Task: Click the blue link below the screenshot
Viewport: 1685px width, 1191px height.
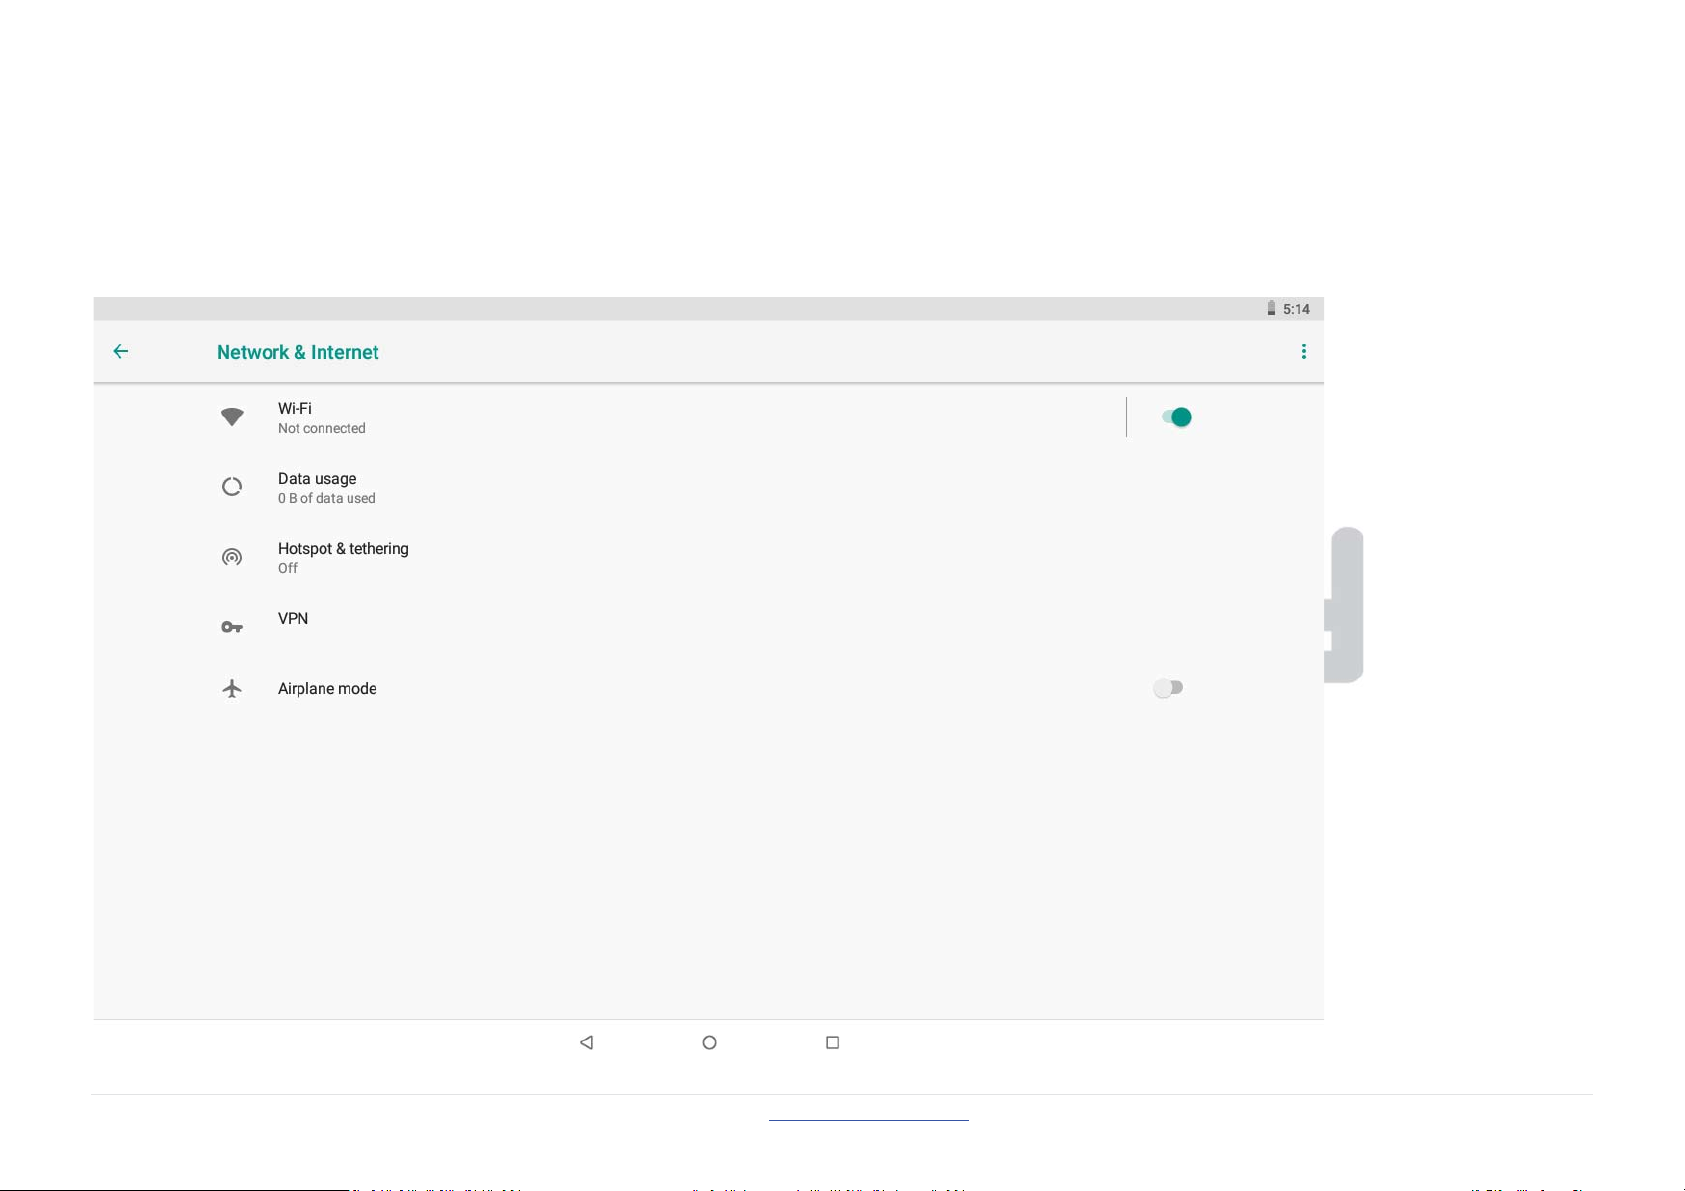Action: point(869,1120)
